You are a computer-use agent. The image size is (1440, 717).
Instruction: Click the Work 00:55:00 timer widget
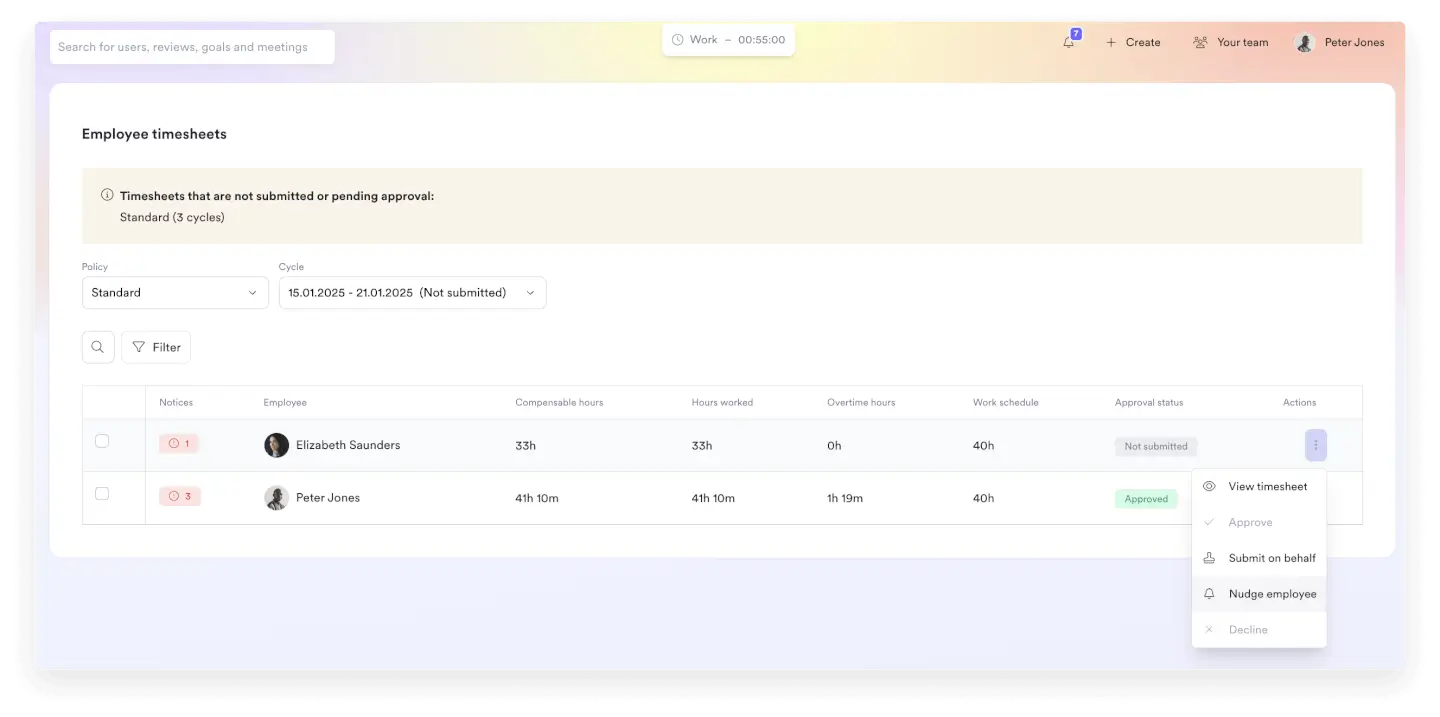(x=728, y=40)
